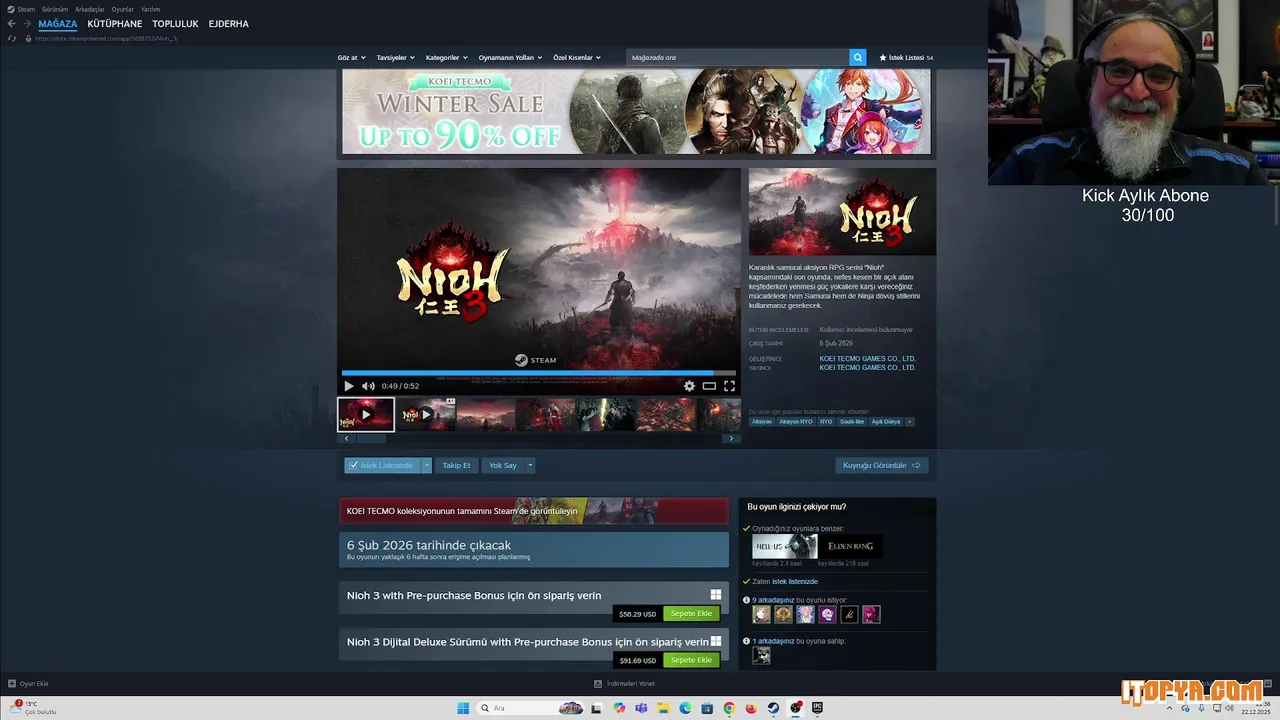
Task: Select second trailer thumbnail
Action: 426,414
